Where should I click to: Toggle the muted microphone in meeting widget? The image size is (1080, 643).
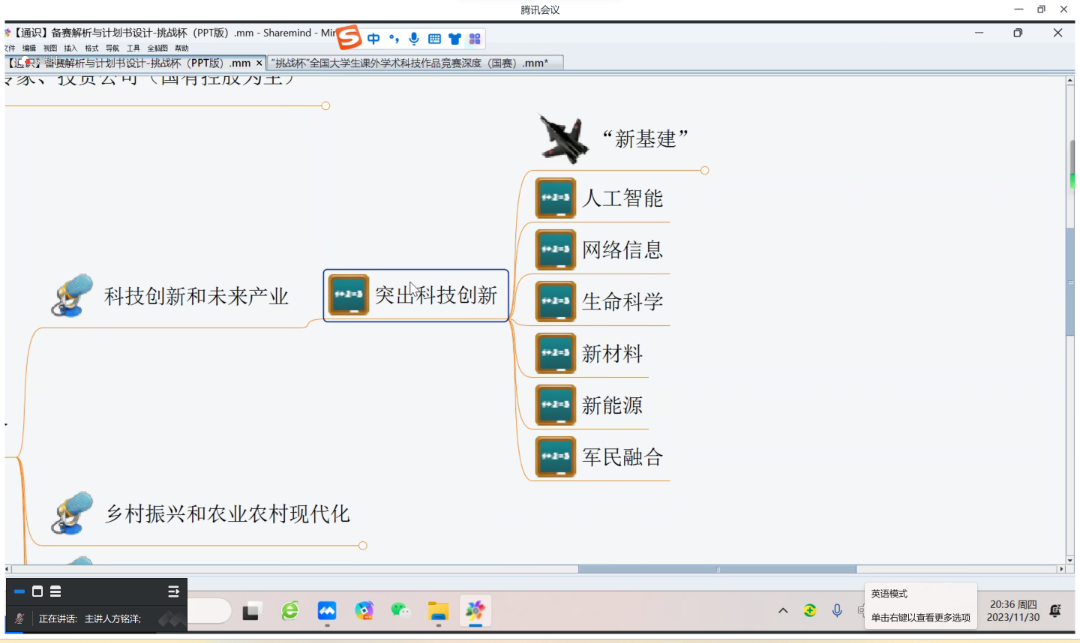click(x=19, y=619)
